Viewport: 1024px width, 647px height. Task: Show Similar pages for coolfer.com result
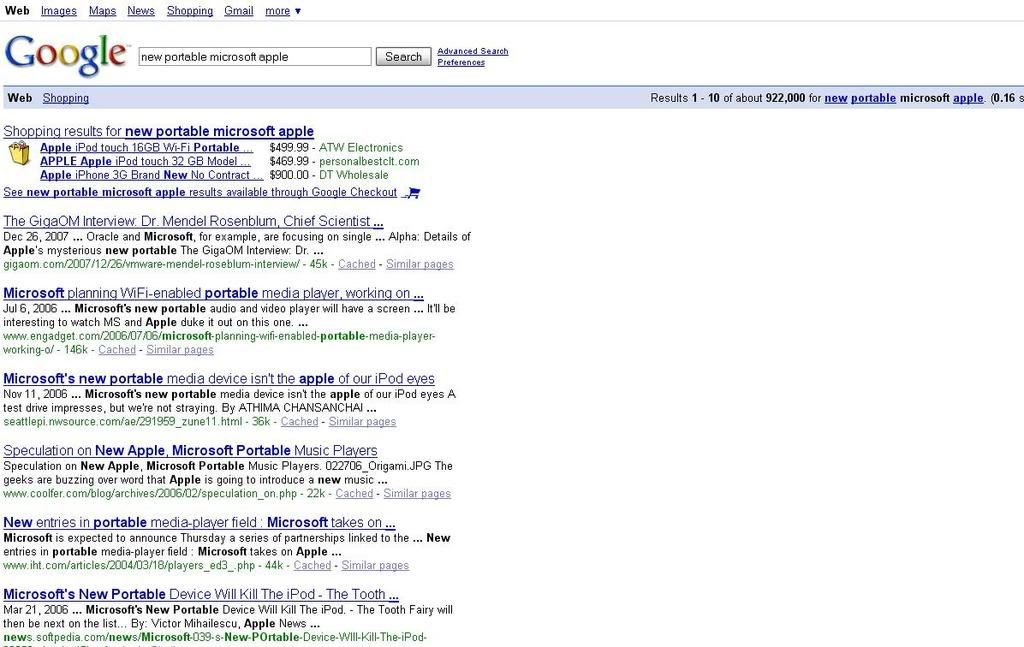click(x=417, y=494)
